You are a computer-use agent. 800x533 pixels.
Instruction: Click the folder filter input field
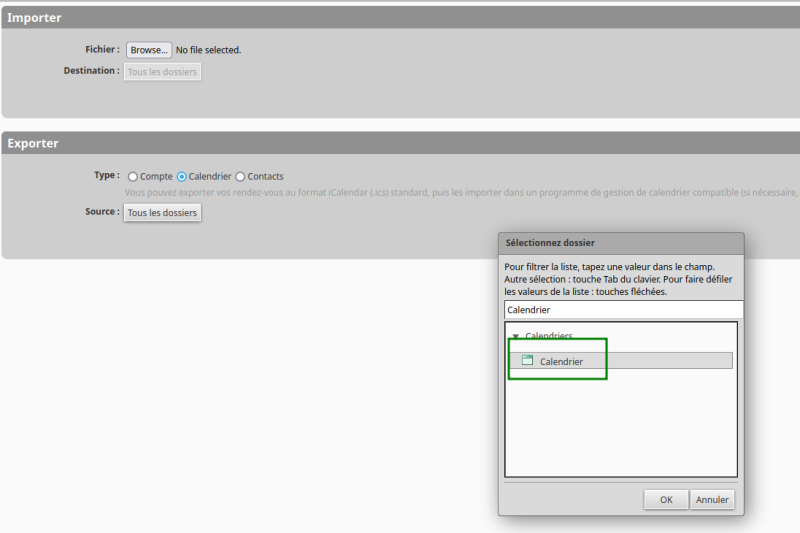(623, 310)
